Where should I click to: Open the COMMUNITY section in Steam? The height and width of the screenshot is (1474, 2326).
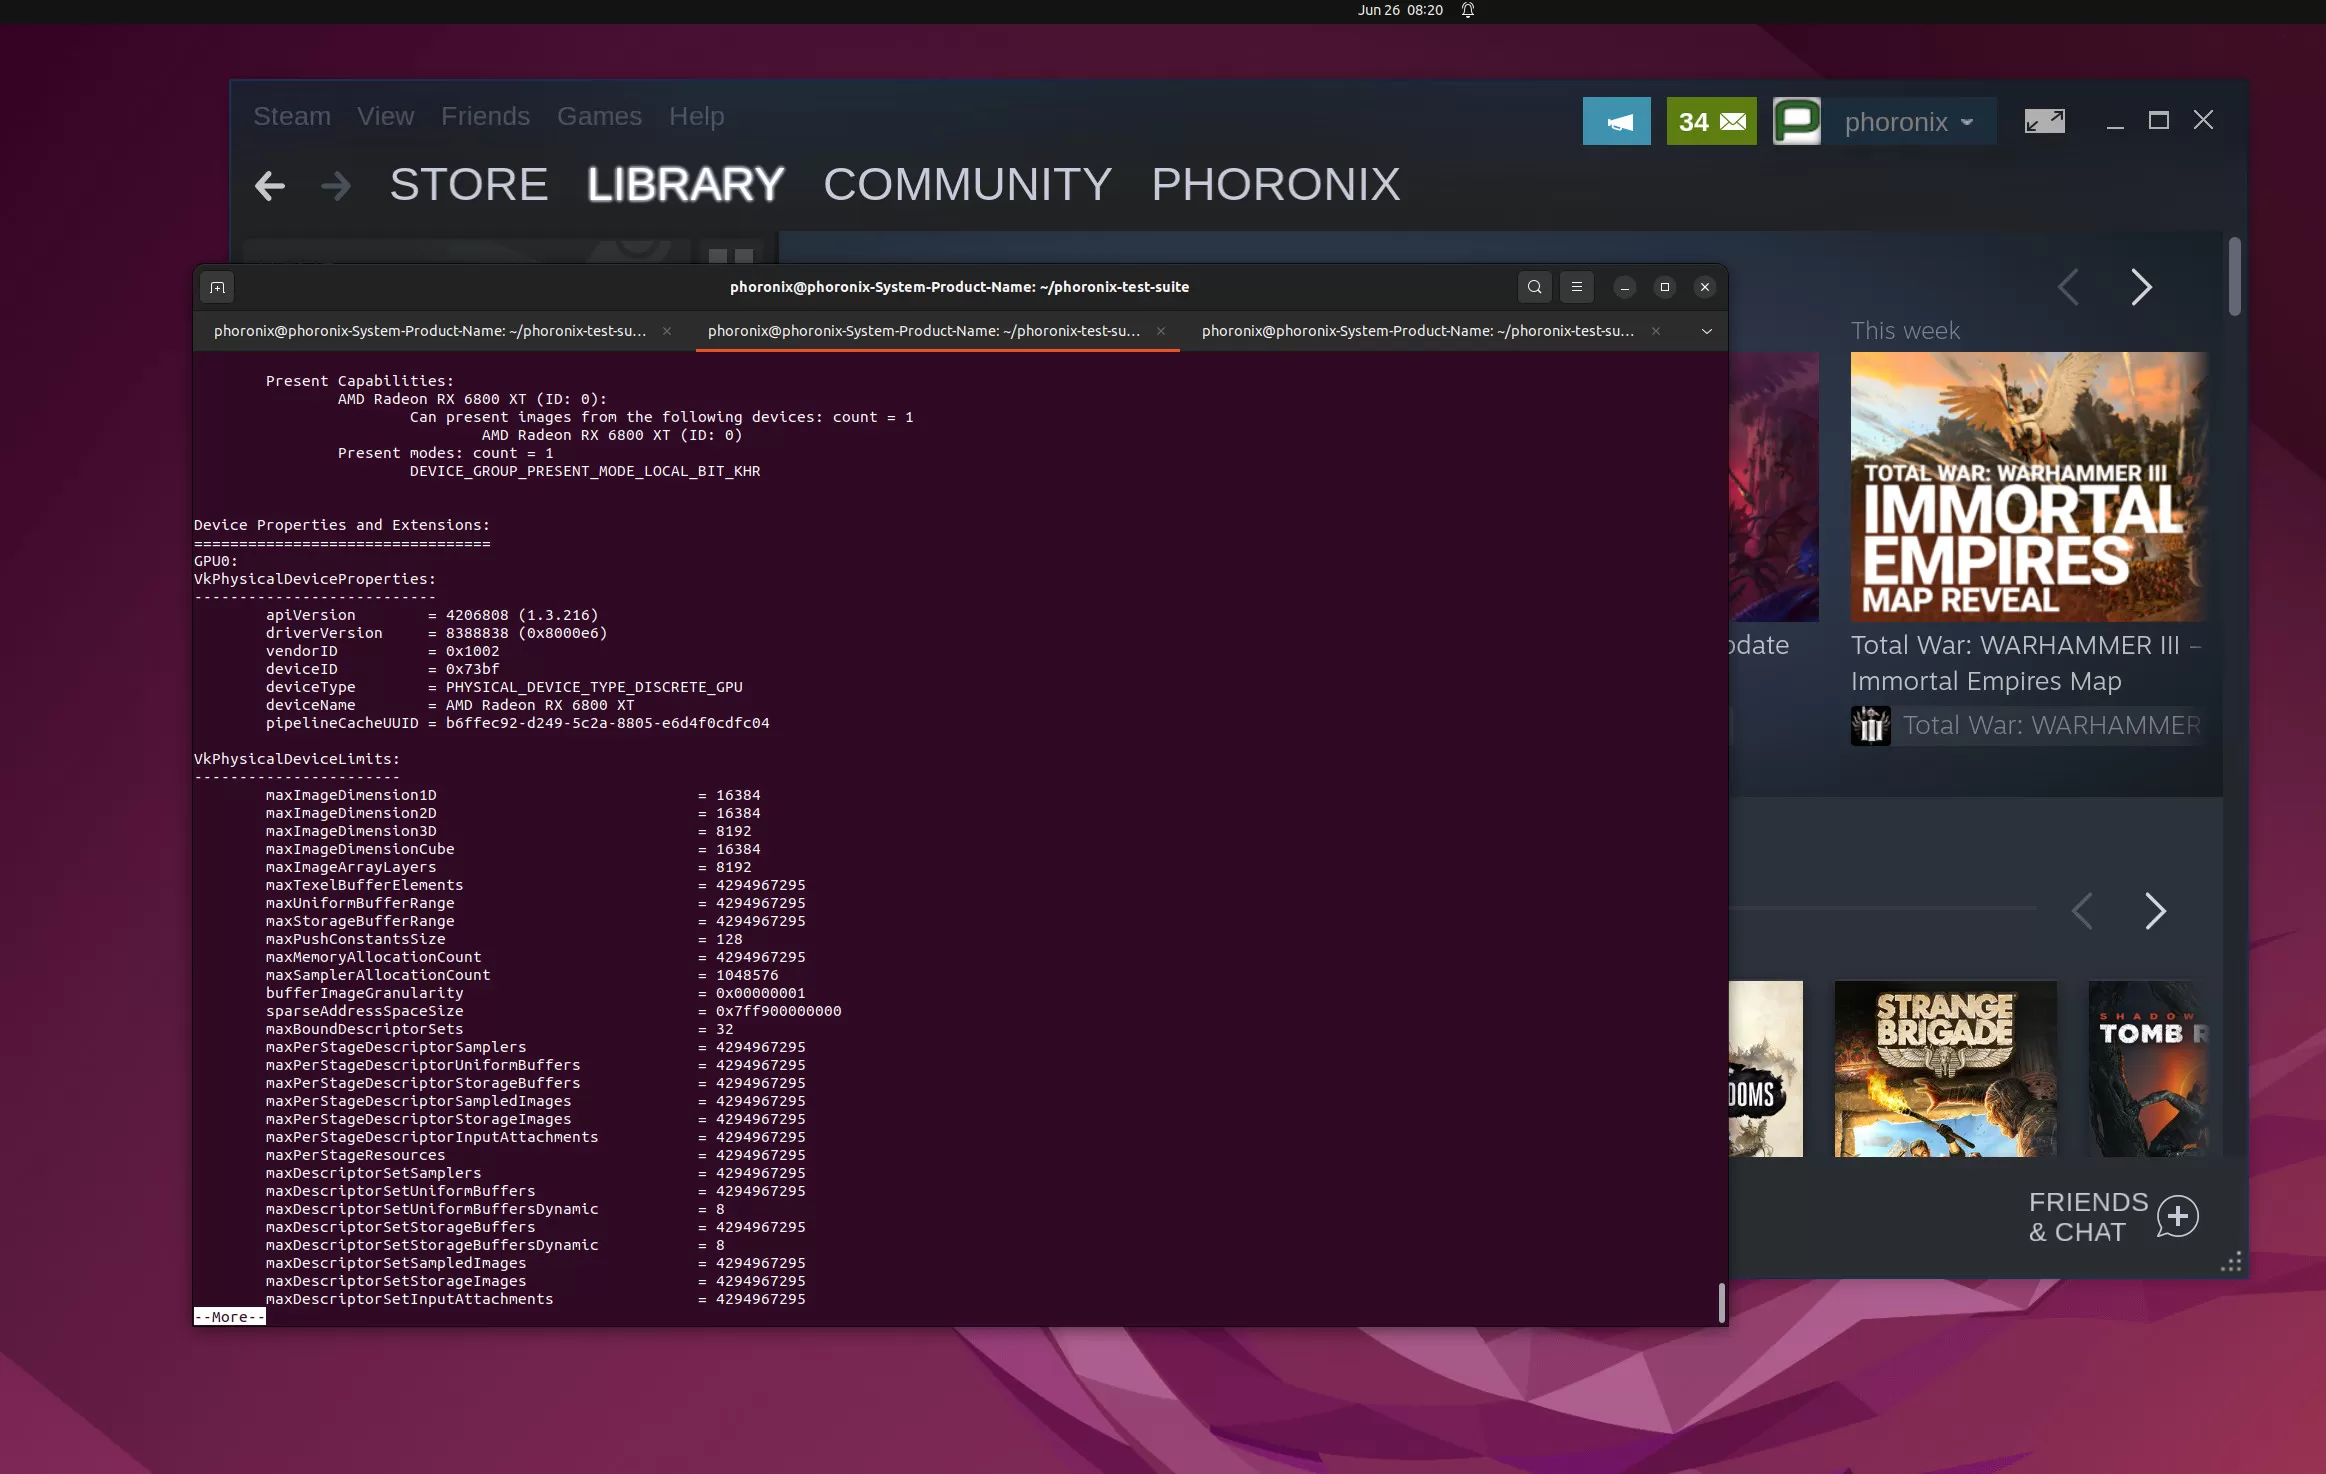pos(966,183)
